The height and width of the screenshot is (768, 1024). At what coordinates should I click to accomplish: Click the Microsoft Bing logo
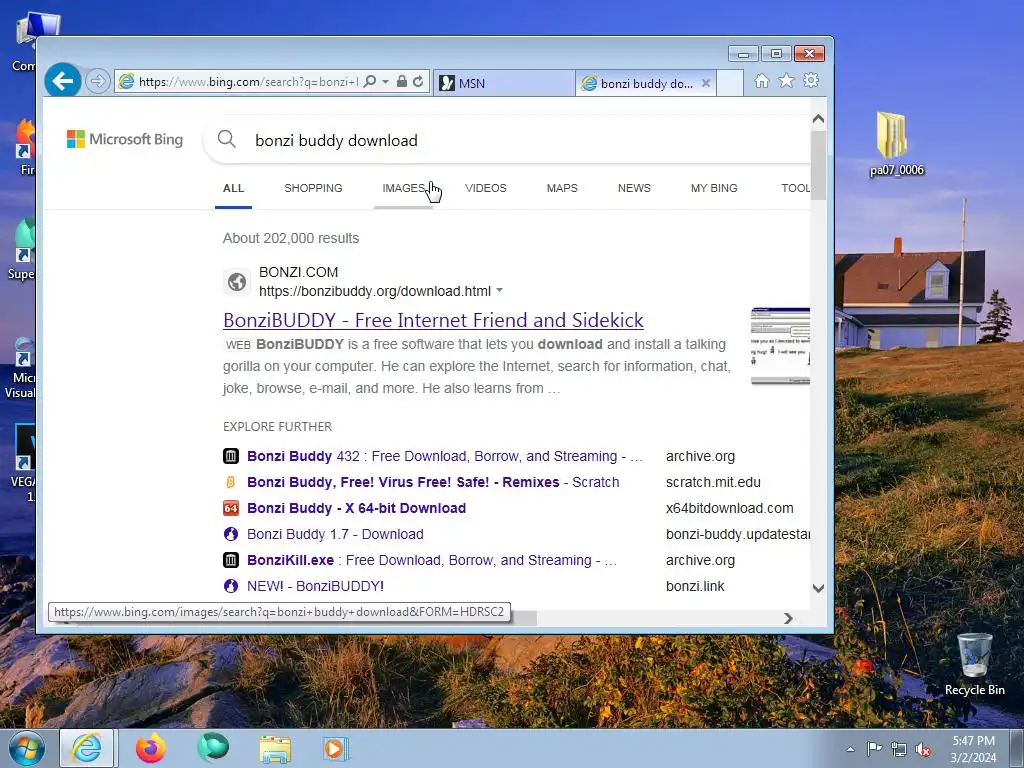125,139
